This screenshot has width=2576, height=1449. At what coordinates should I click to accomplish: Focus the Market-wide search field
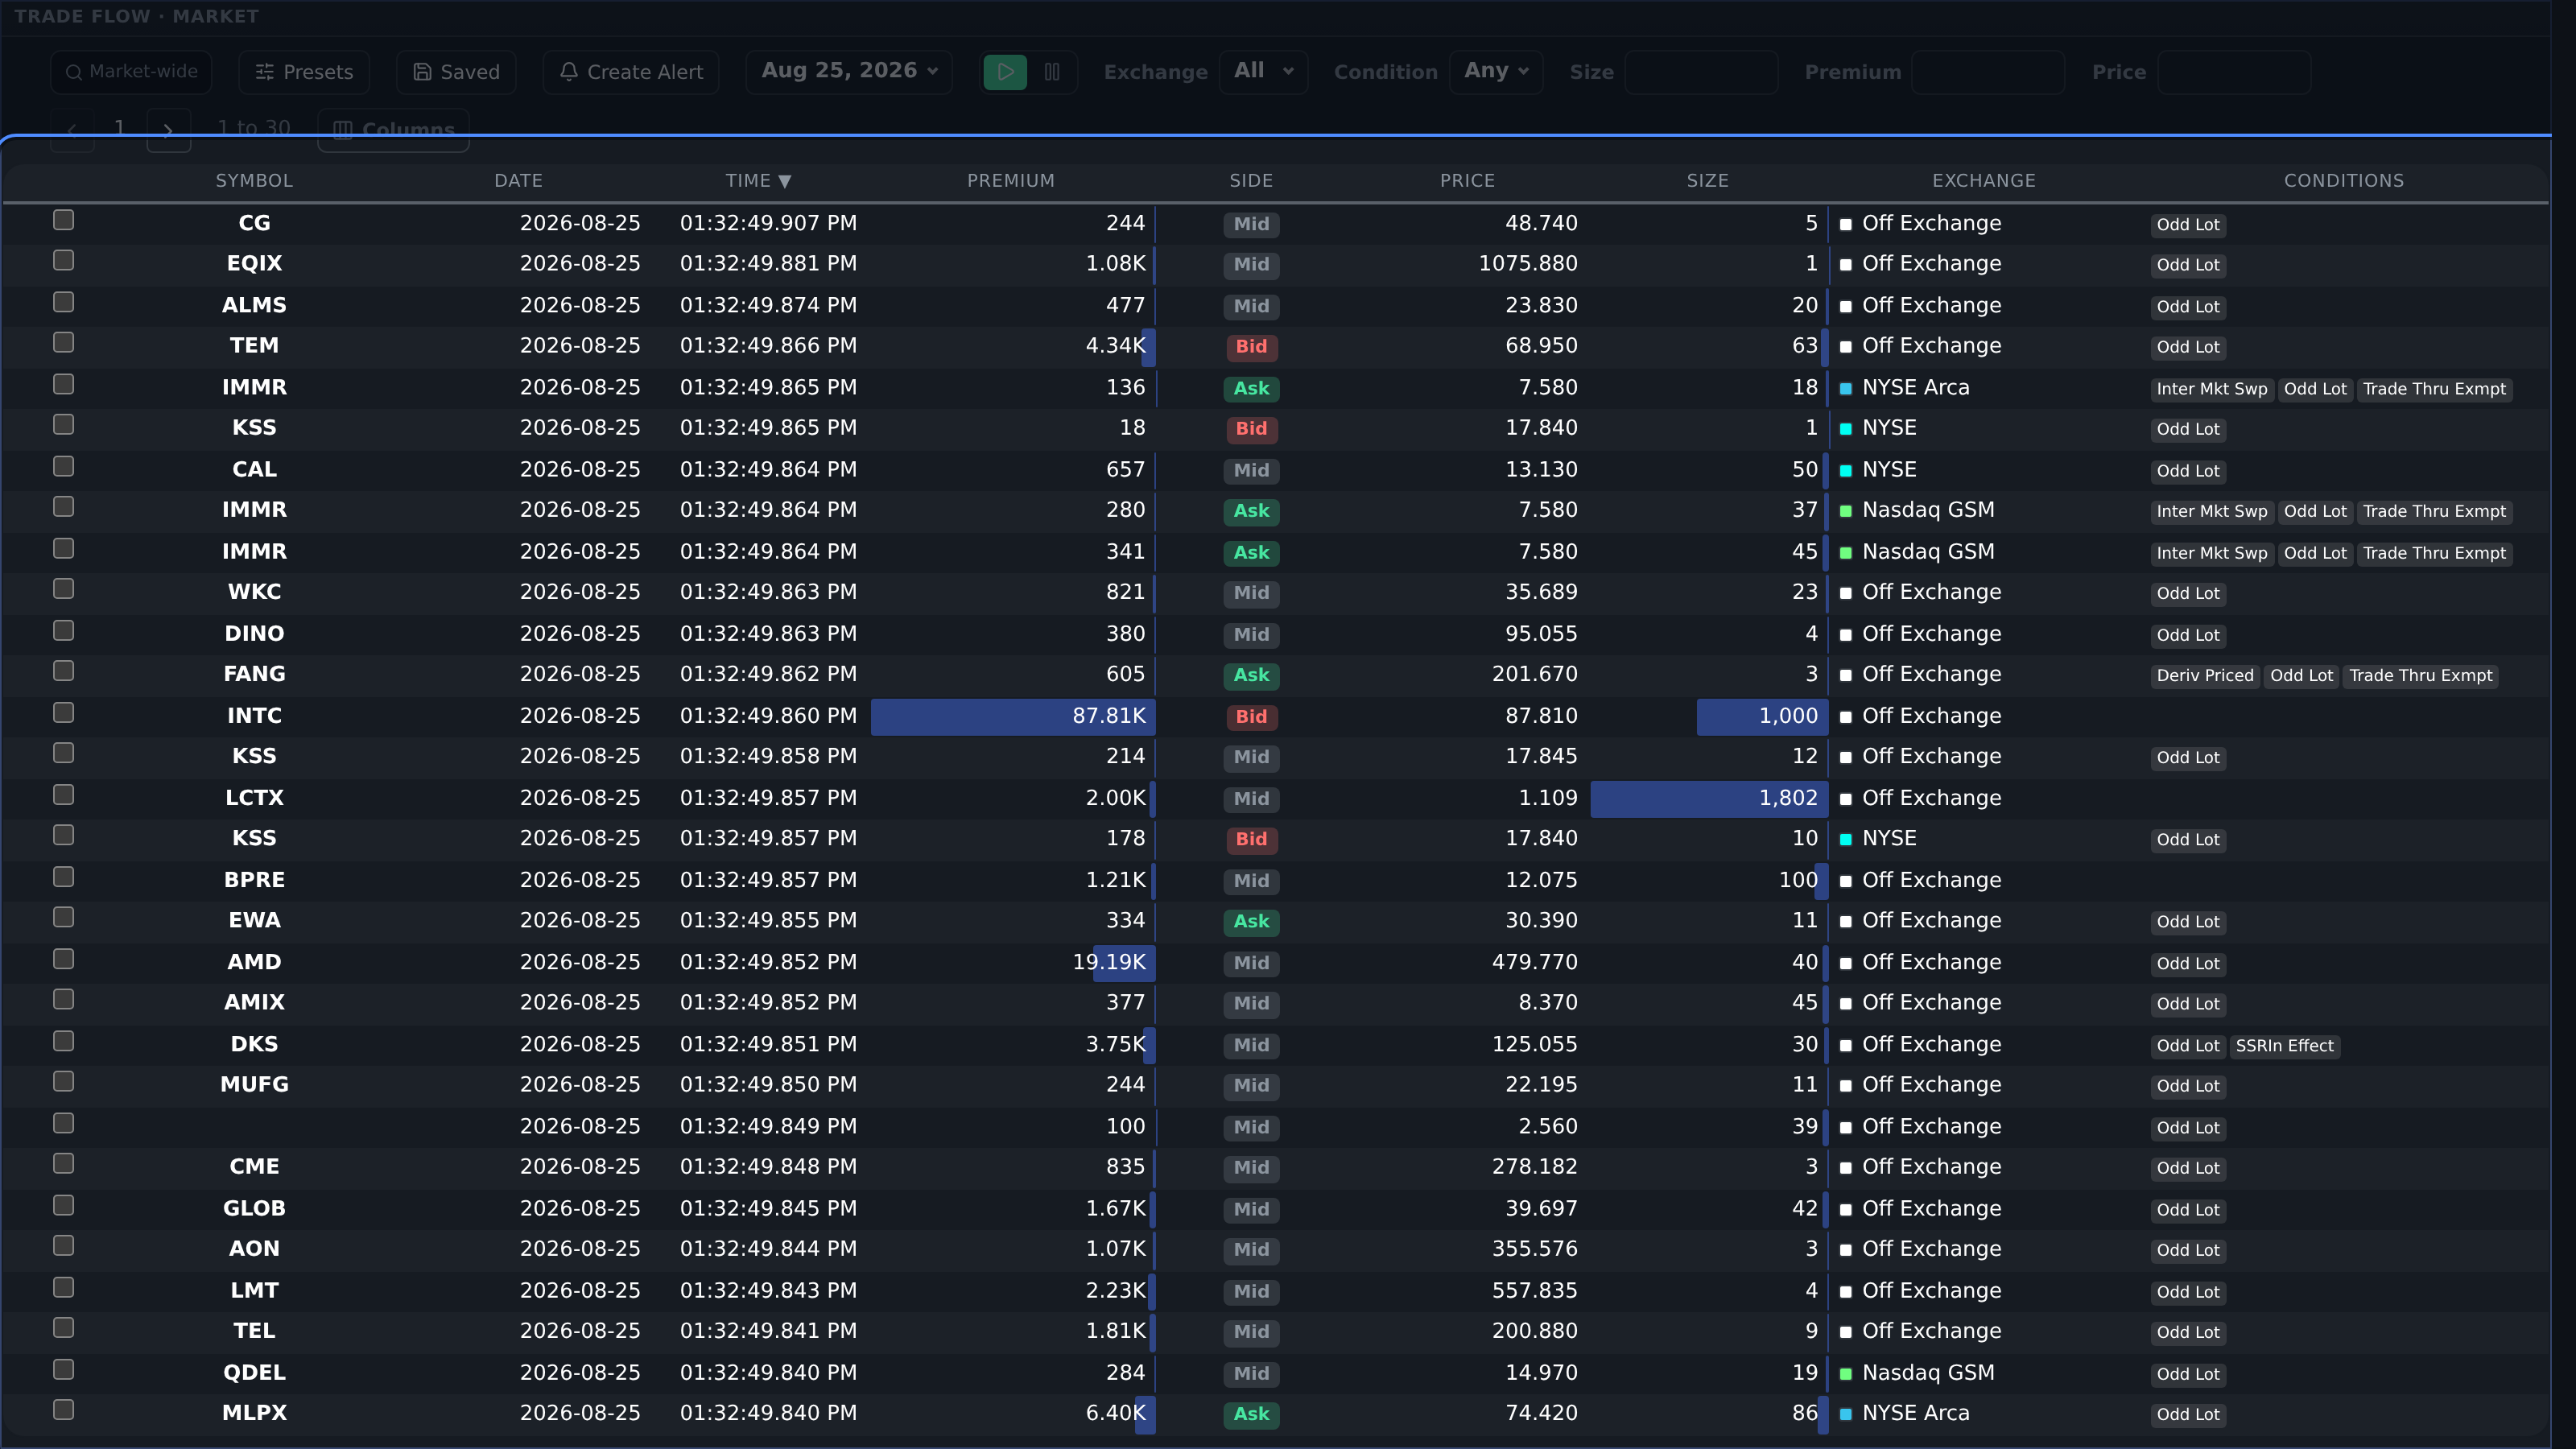click(131, 72)
